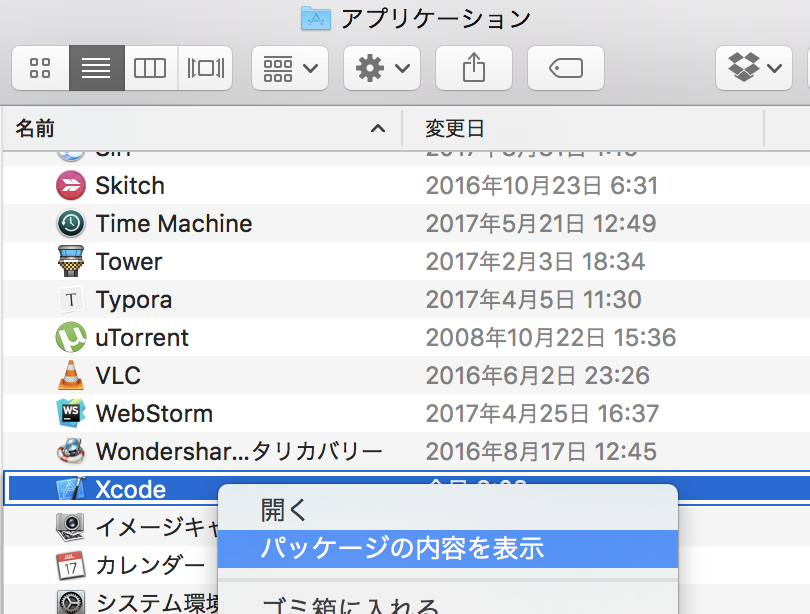Click the Tower file name
Screen dimensions: 810x614
coord(129,262)
